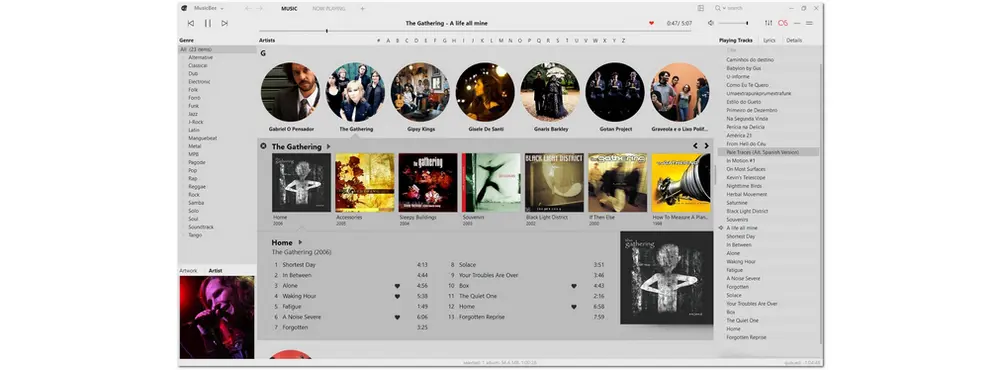
Task: Show previous albums with the left chevron
Action: click(695, 146)
